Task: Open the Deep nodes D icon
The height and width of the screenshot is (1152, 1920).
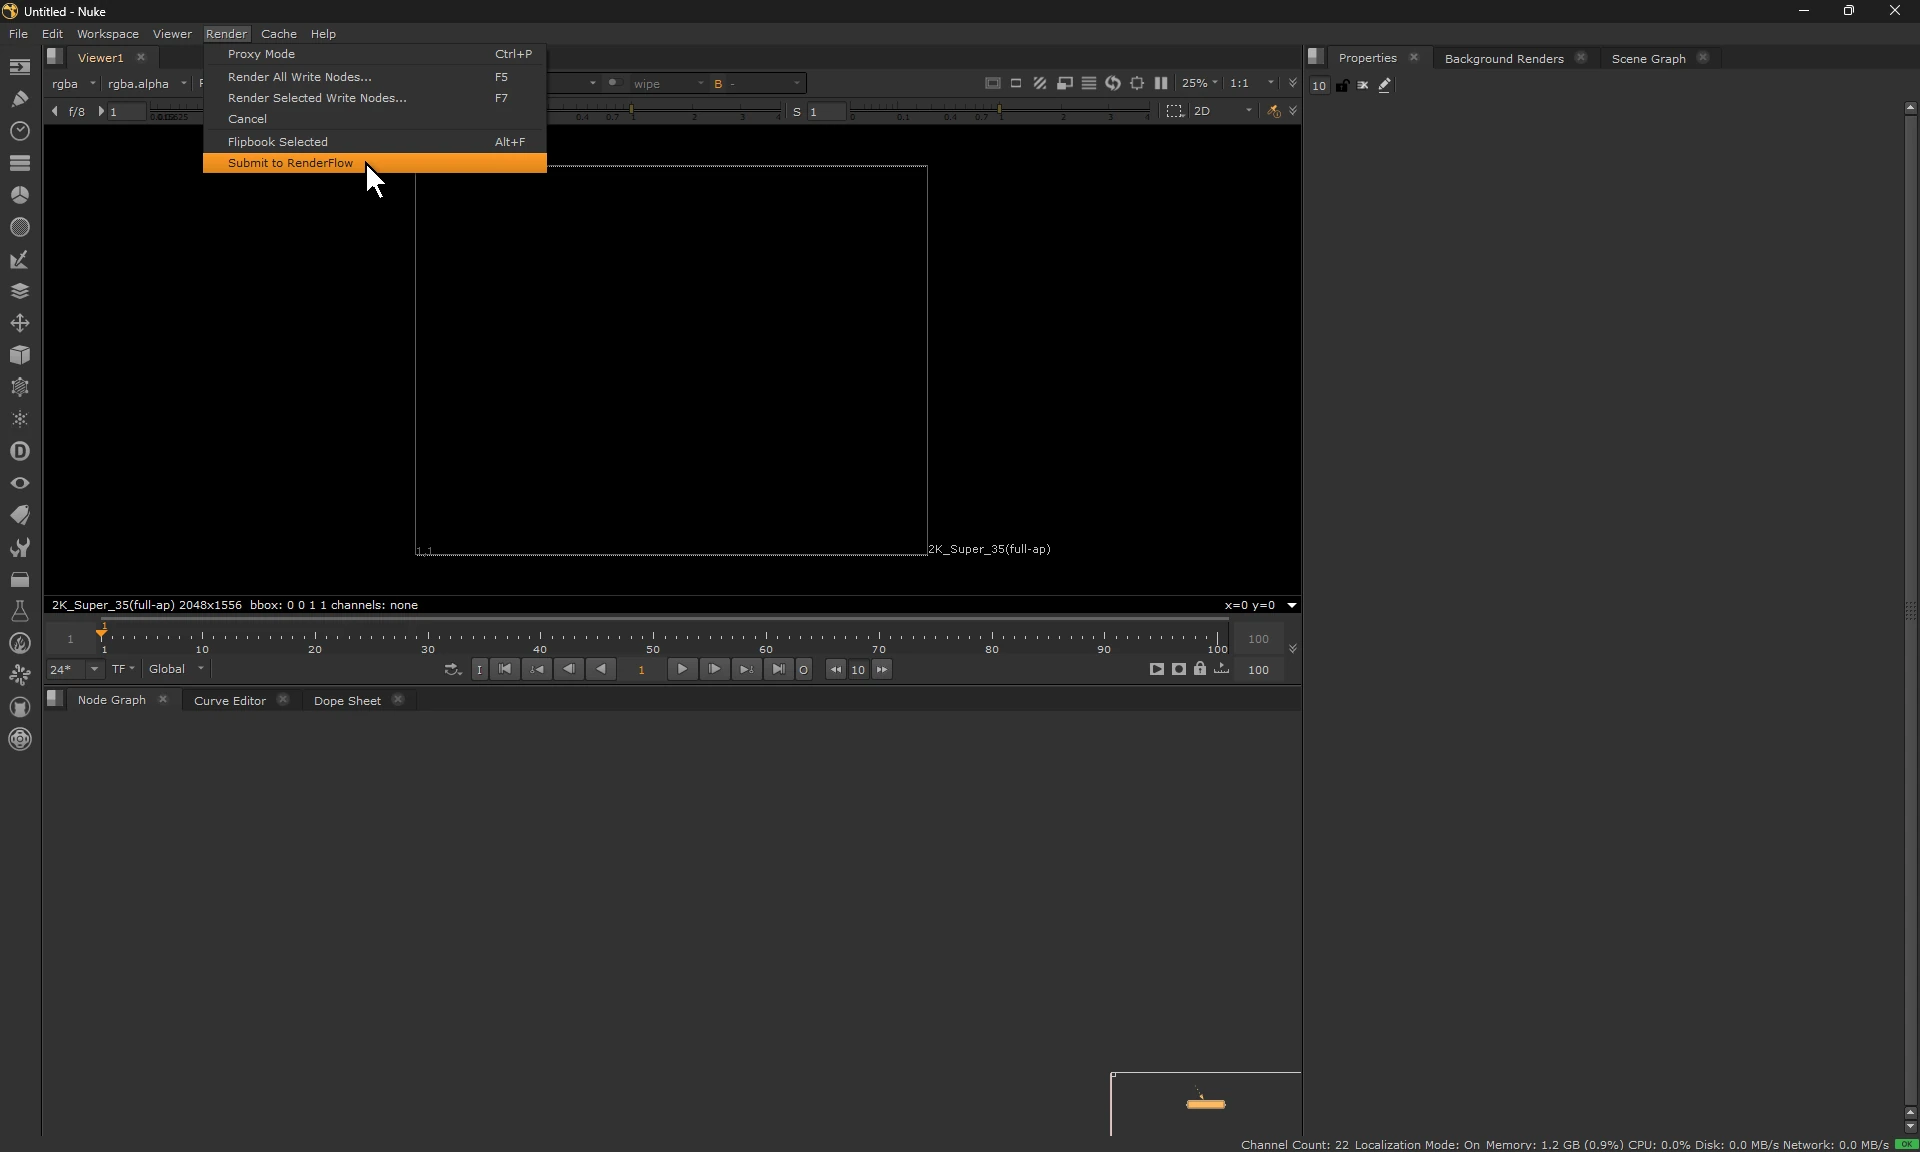Action: click(x=20, y=451)
